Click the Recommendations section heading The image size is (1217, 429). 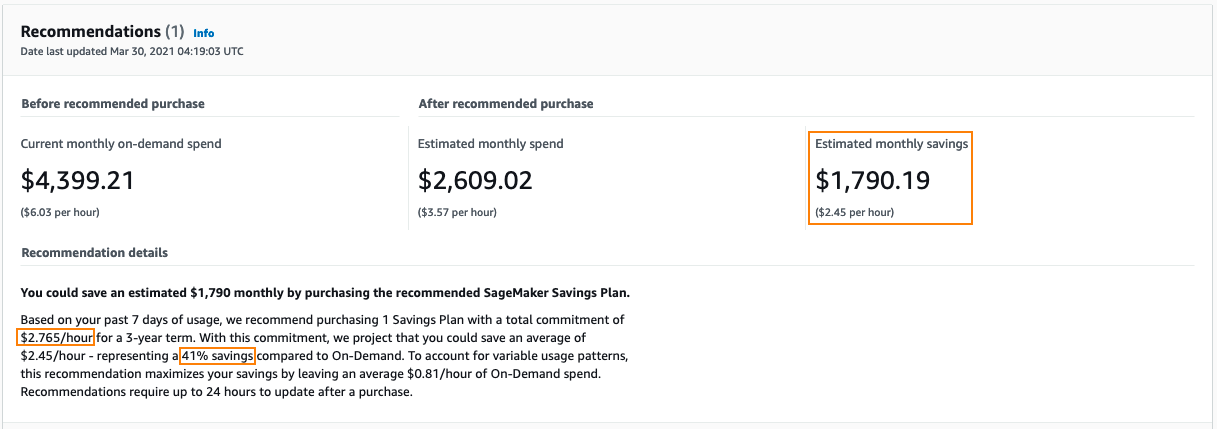(90, 32)
